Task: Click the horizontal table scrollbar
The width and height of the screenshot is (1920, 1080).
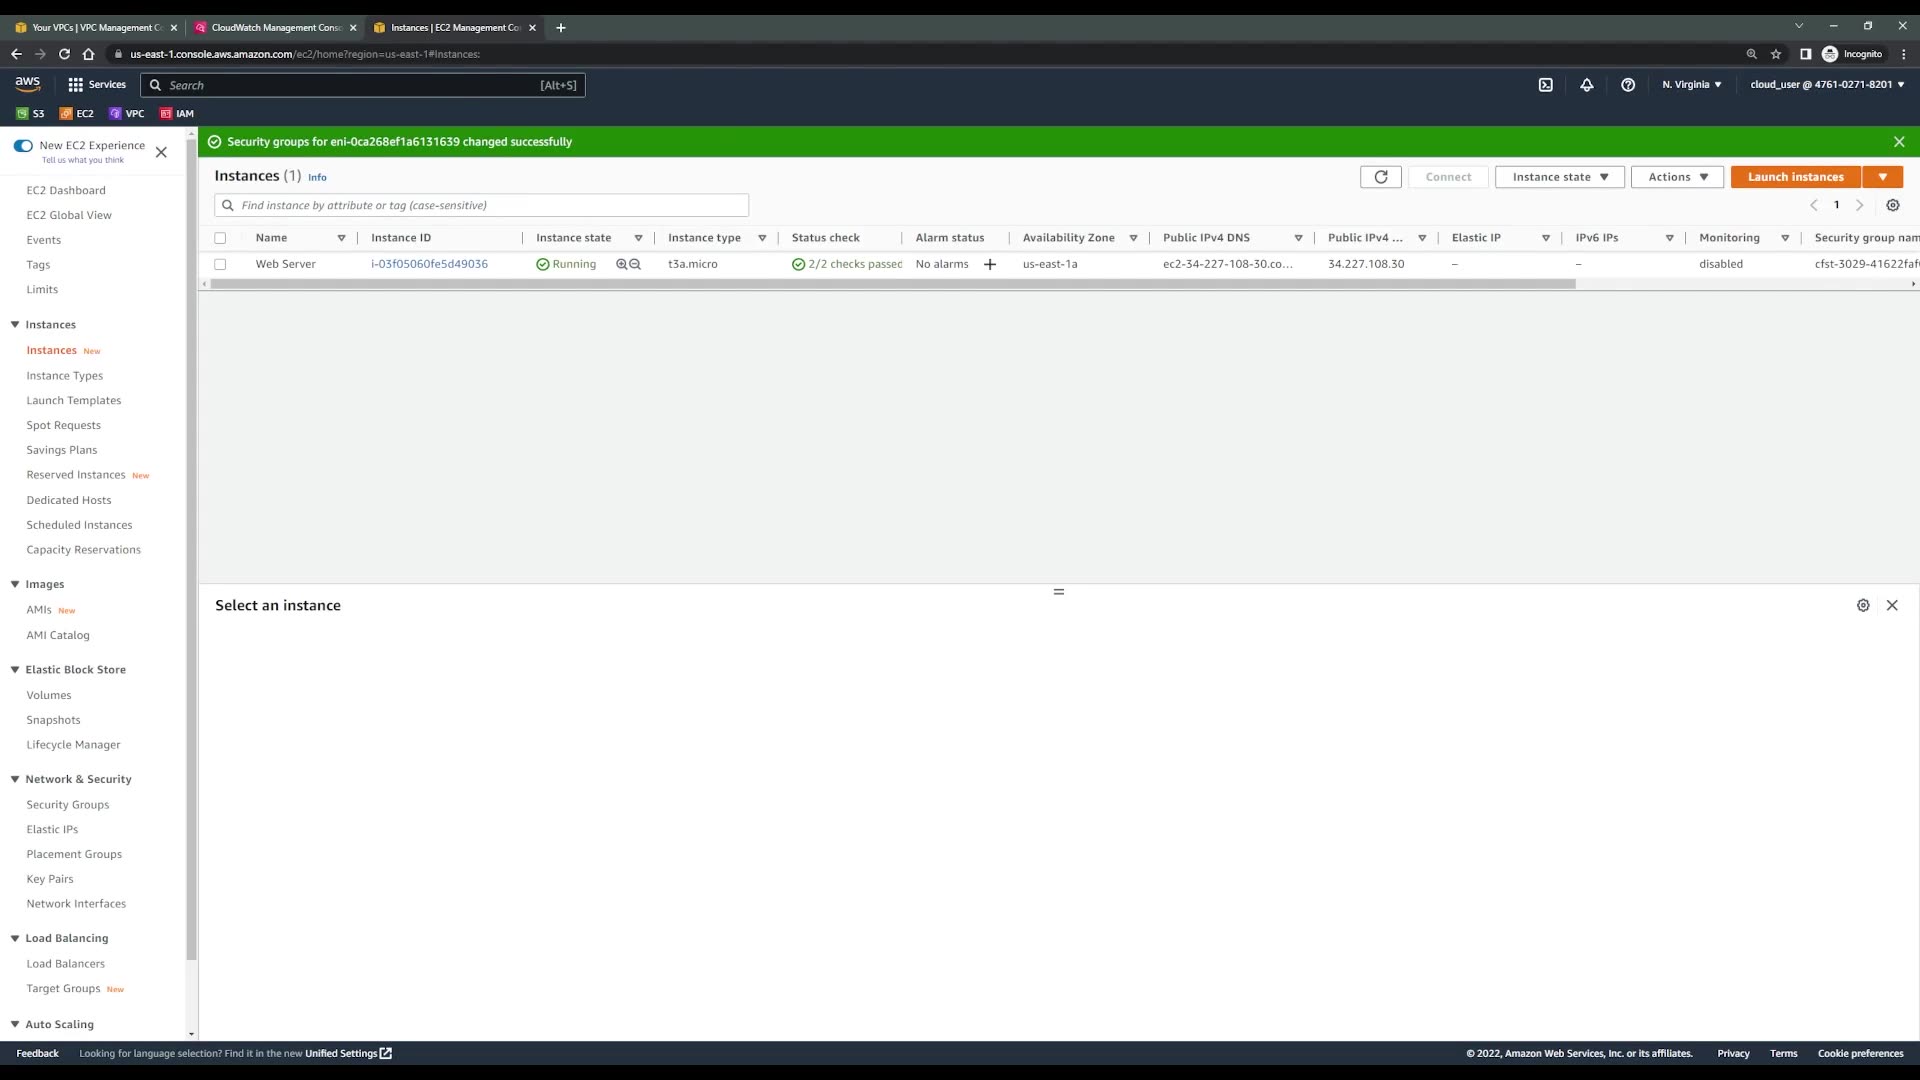Action: (x=892, y=285)
